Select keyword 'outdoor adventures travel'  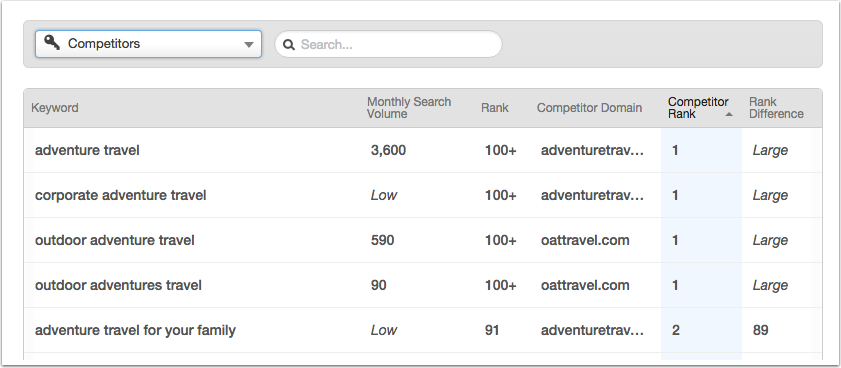point(118,285)
